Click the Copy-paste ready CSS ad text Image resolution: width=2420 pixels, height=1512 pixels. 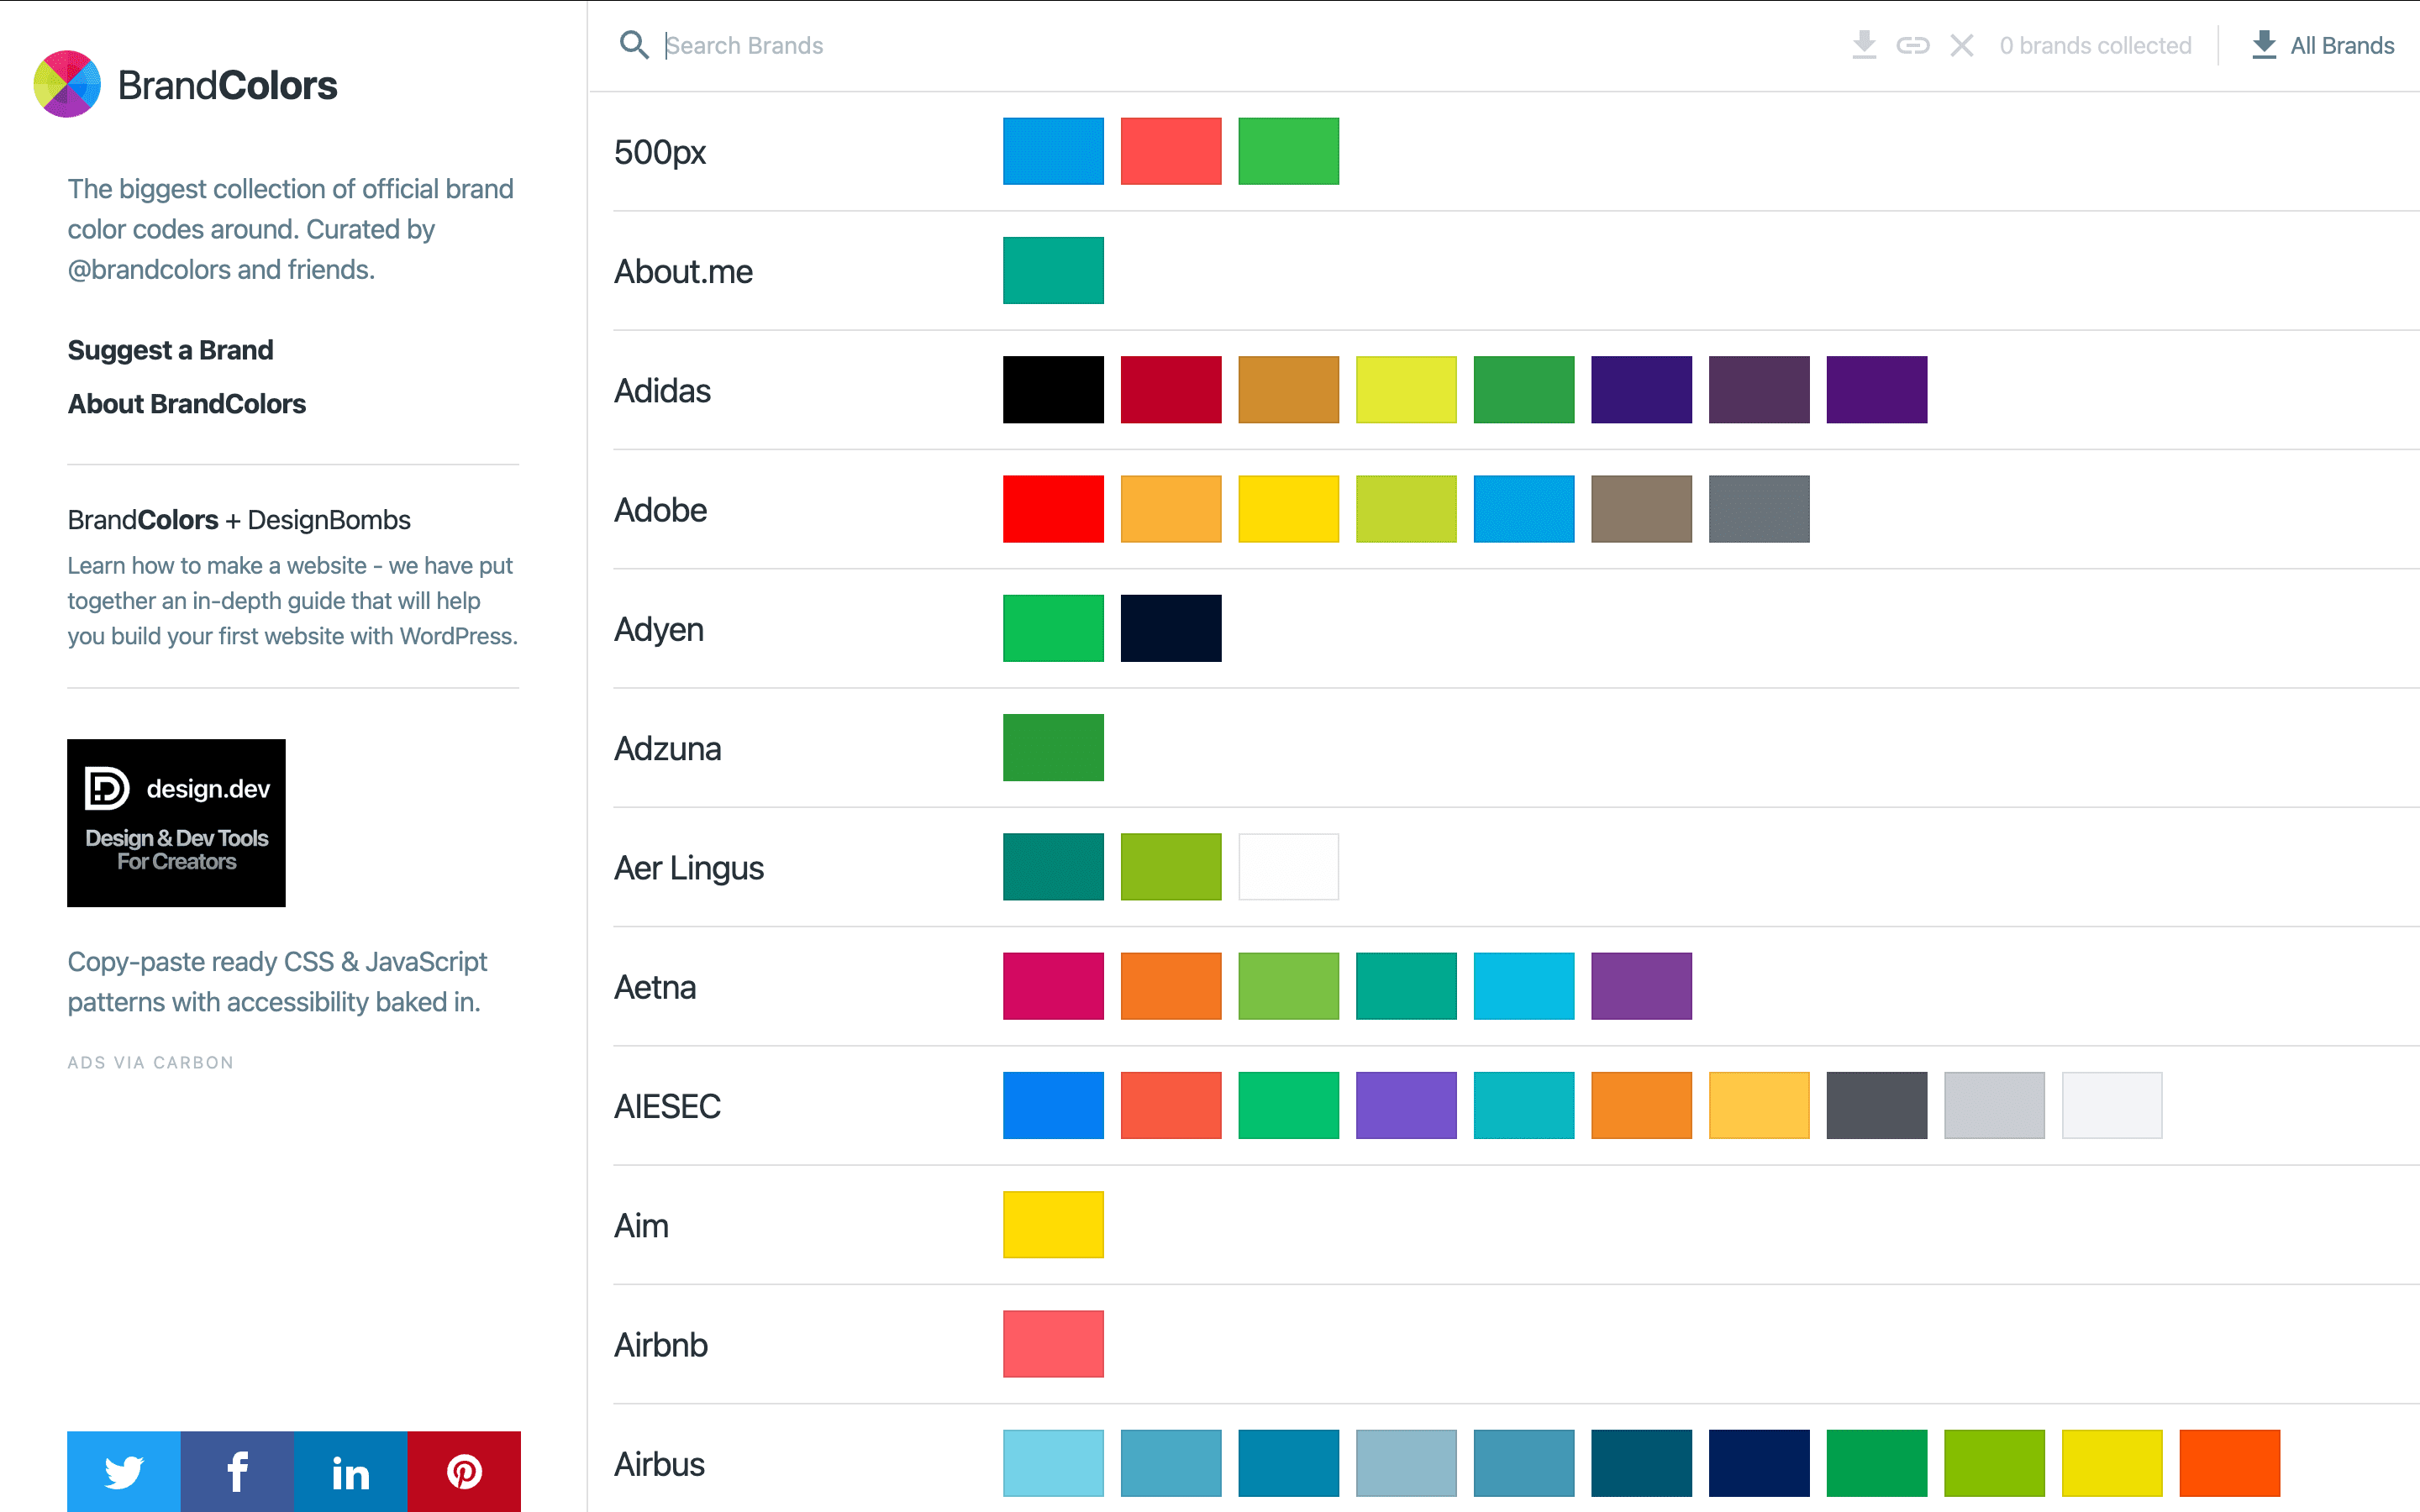[x=277, y=981]
